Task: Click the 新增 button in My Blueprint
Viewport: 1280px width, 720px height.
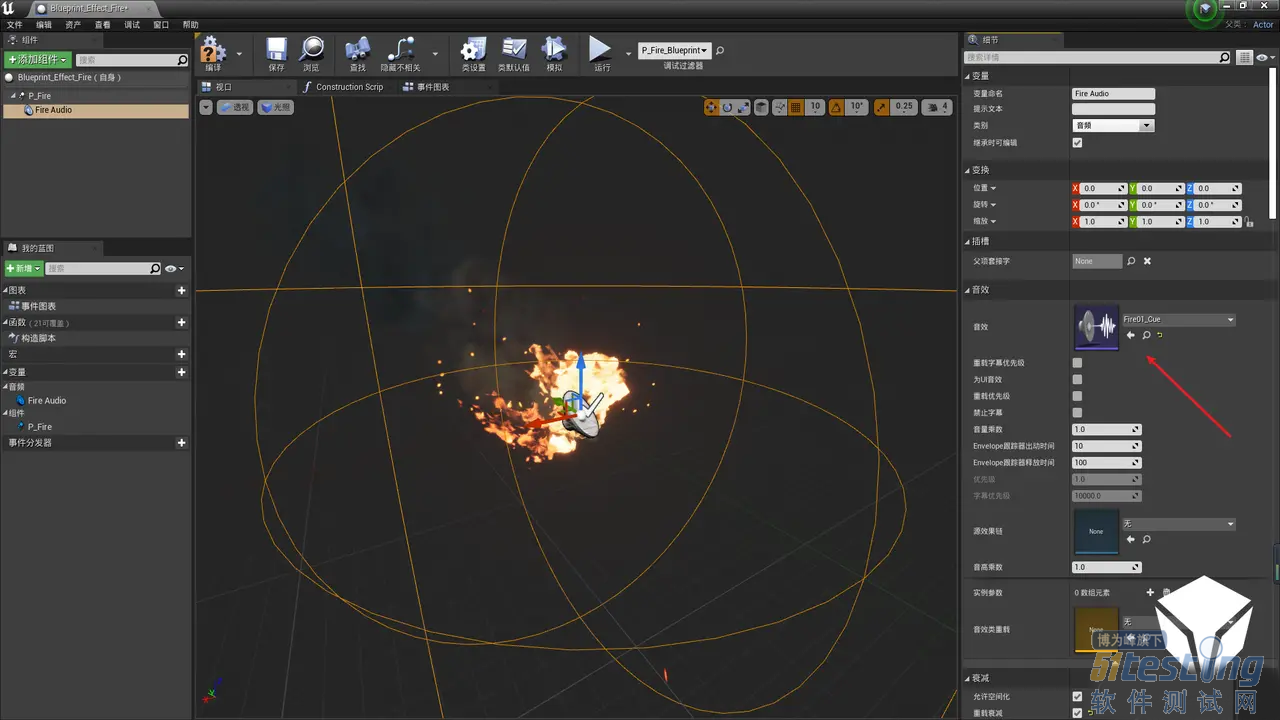Action: [x=24, y=269]
